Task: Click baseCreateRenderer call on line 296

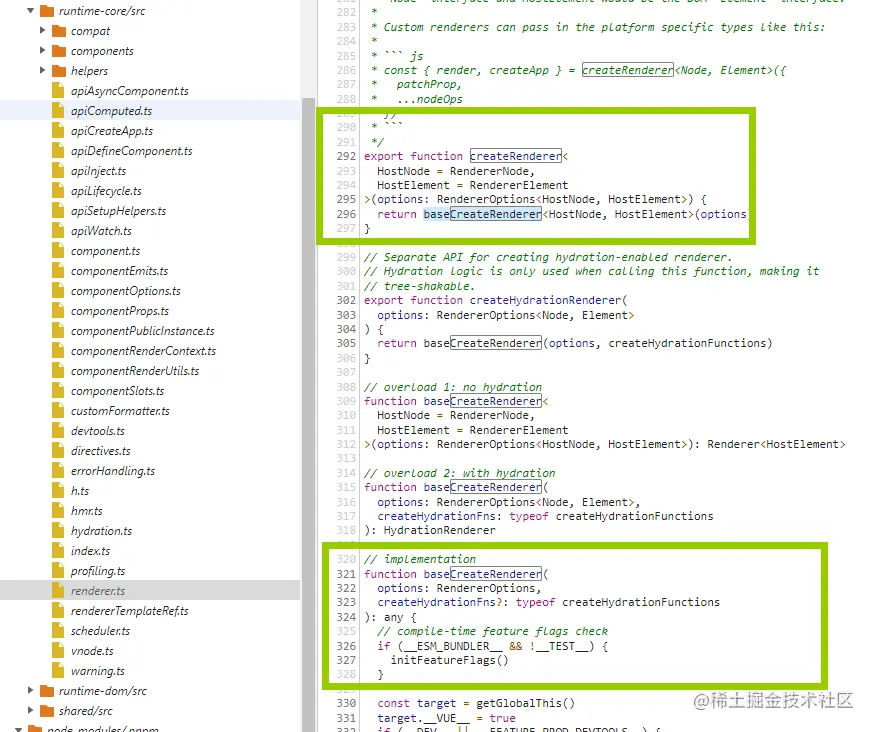Action: (482, 214)
